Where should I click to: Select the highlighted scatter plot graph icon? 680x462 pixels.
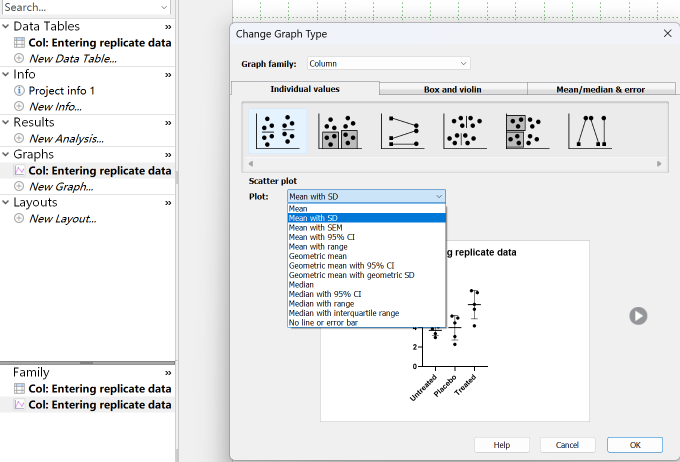275,131
